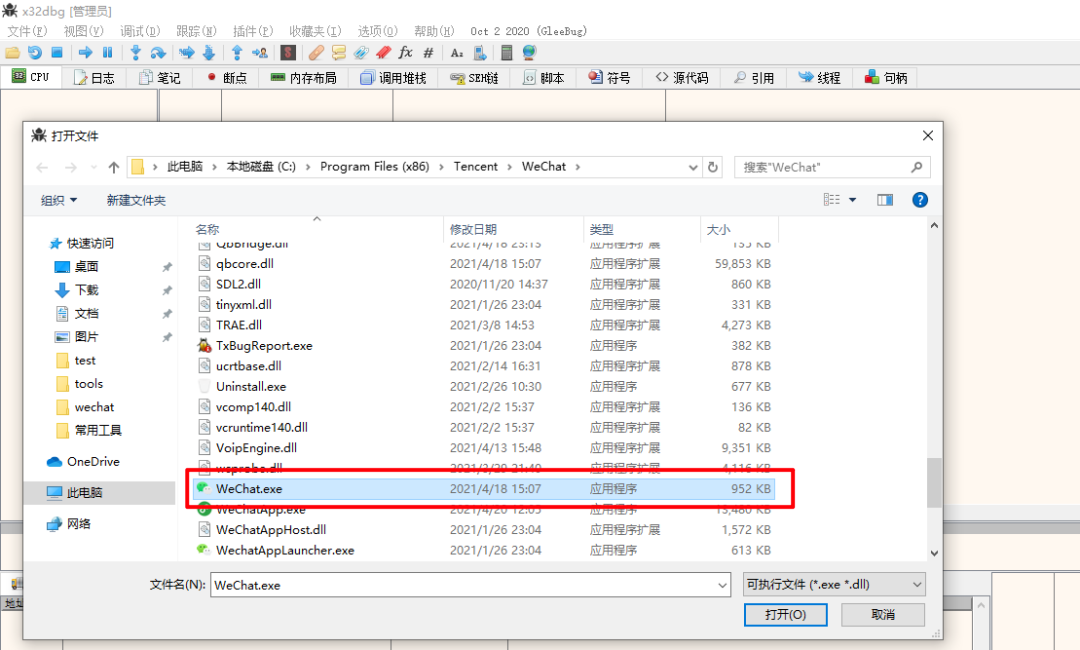Select the 下载 quick access item
Screen dimensions: 1080x650
87,290
